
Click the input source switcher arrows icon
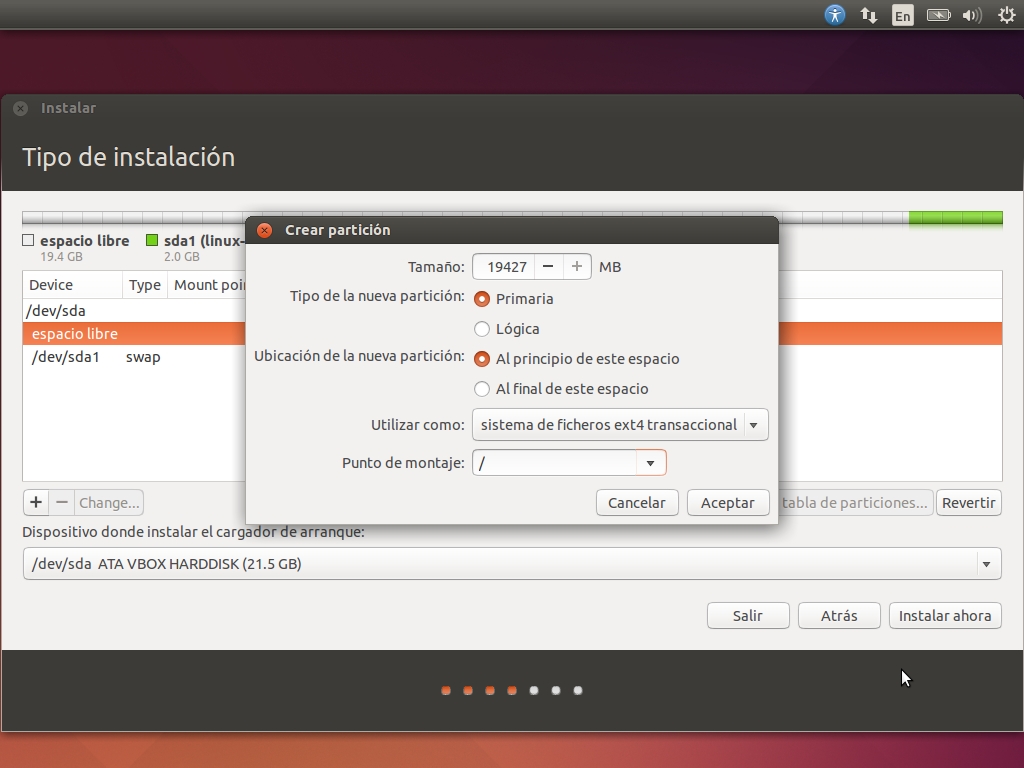(x=868, y=15)
